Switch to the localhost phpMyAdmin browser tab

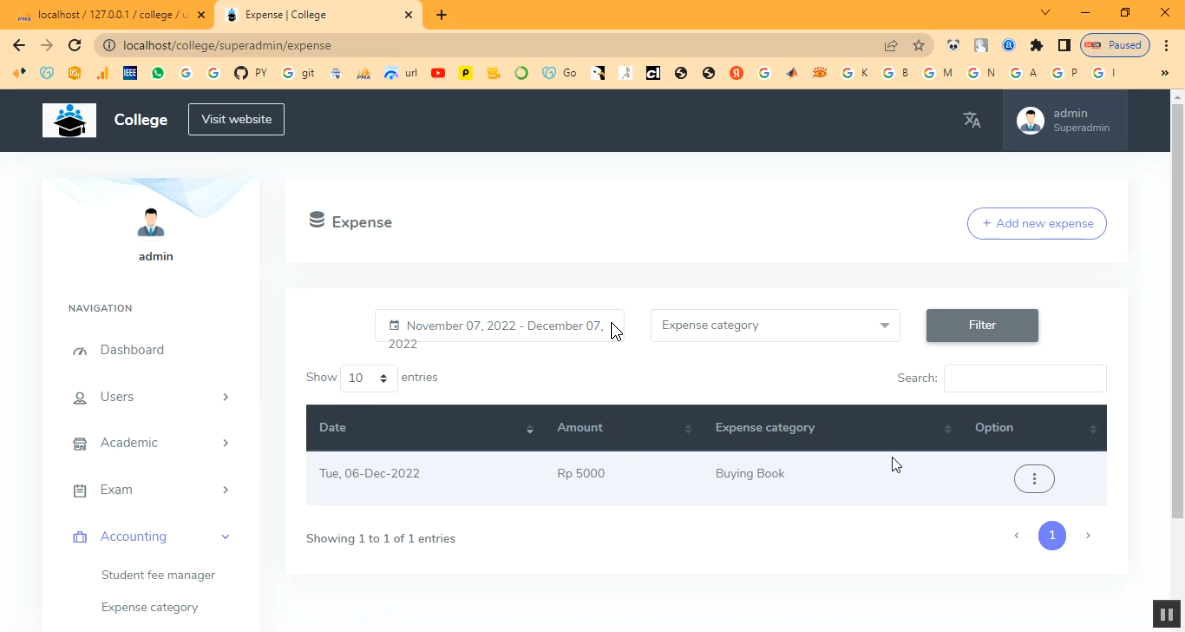coord(110,15)
